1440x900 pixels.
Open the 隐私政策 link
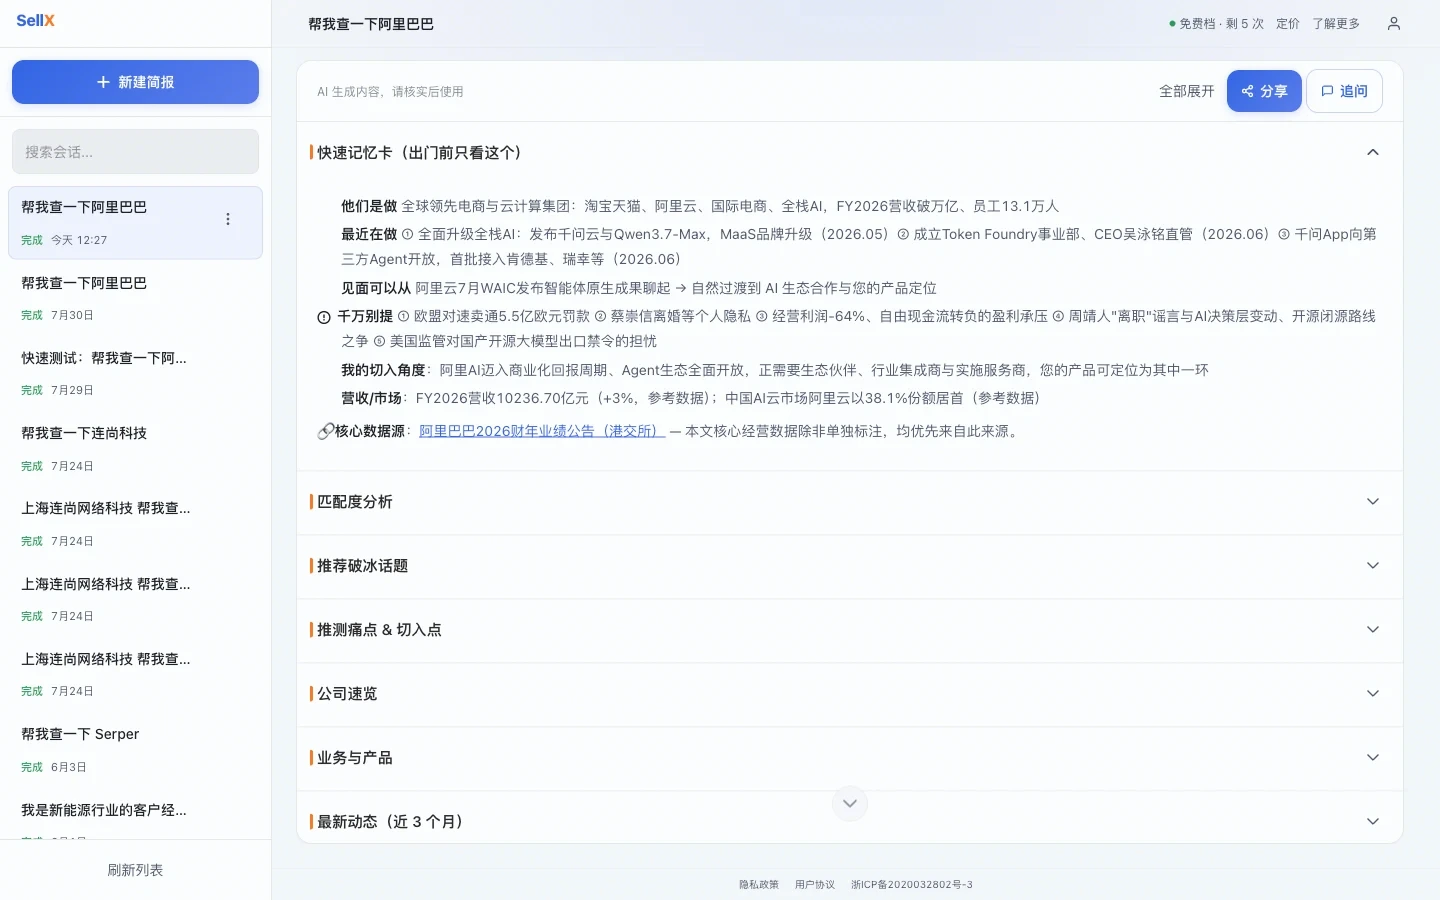click(759, 884)
